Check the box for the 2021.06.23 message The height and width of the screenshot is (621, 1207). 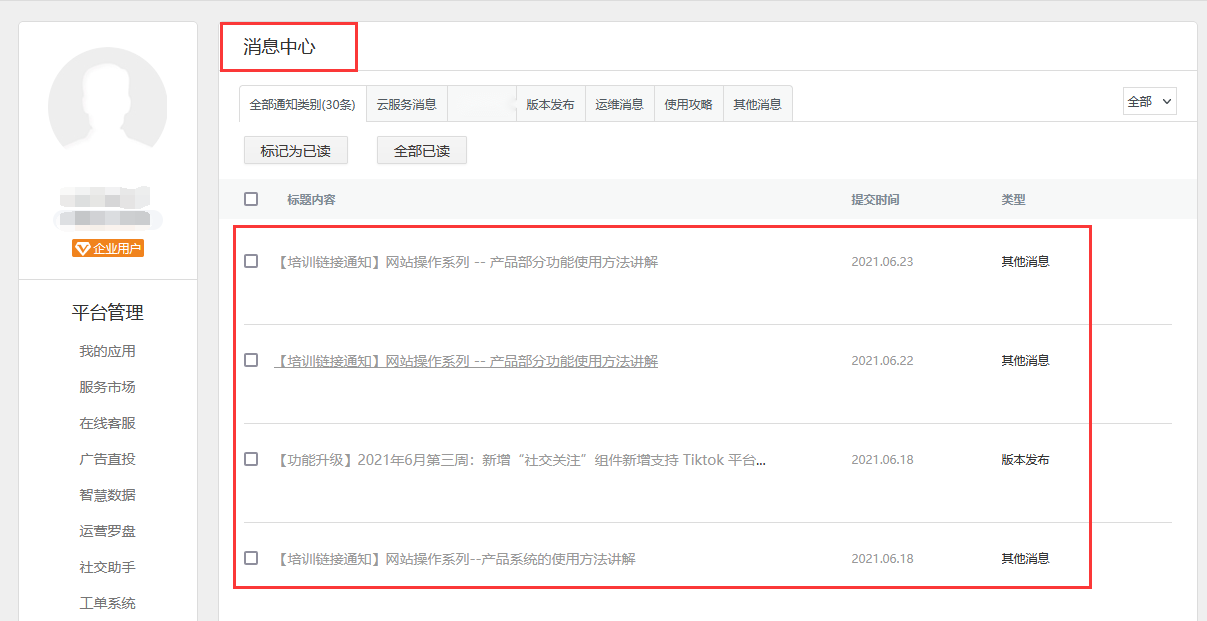(x=251, y=261)
